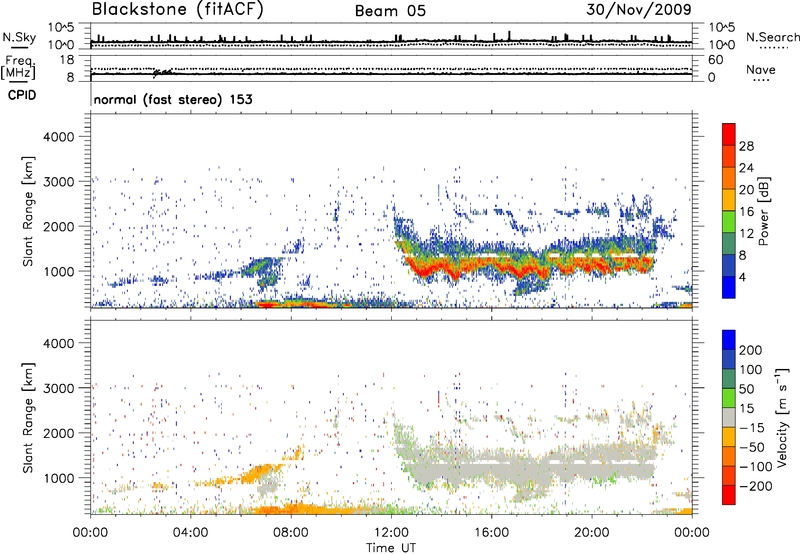Viewport: 800px width, 554px height.
Task: Click the 'Power [dB]' colorbar label
Action: click(763, 211)
